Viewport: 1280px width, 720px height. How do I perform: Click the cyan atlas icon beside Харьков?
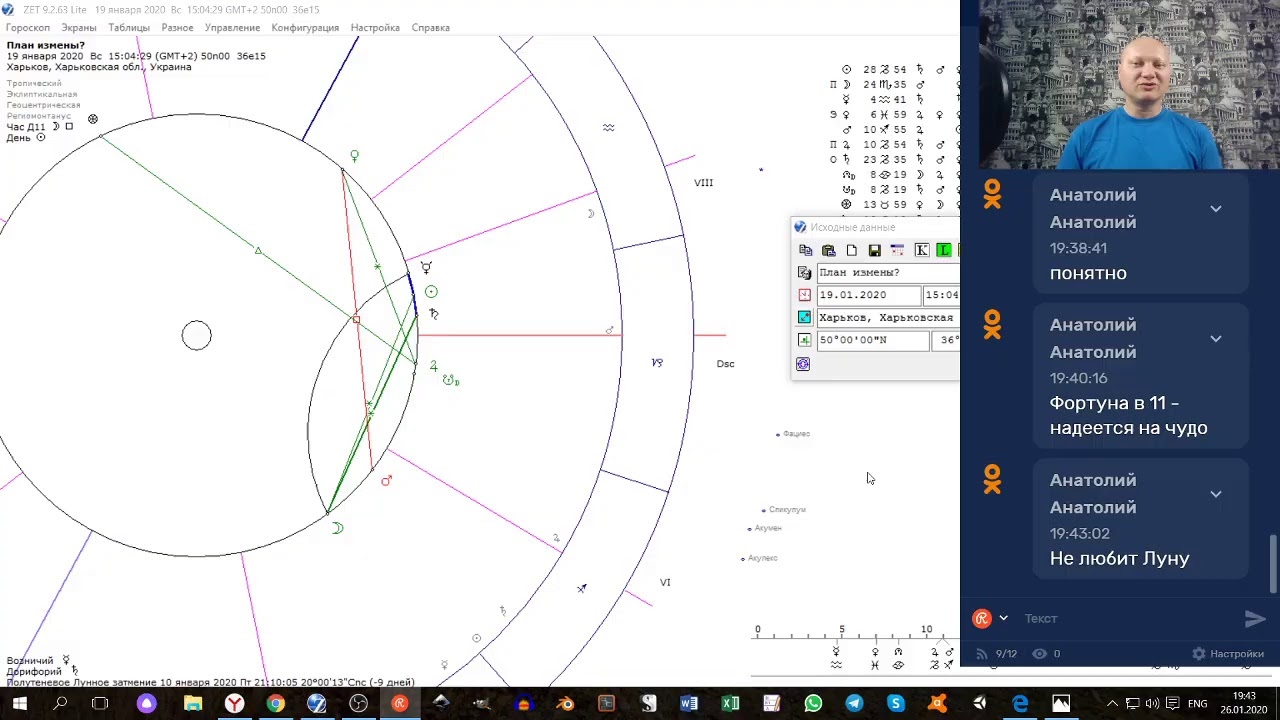pos(805,317)
